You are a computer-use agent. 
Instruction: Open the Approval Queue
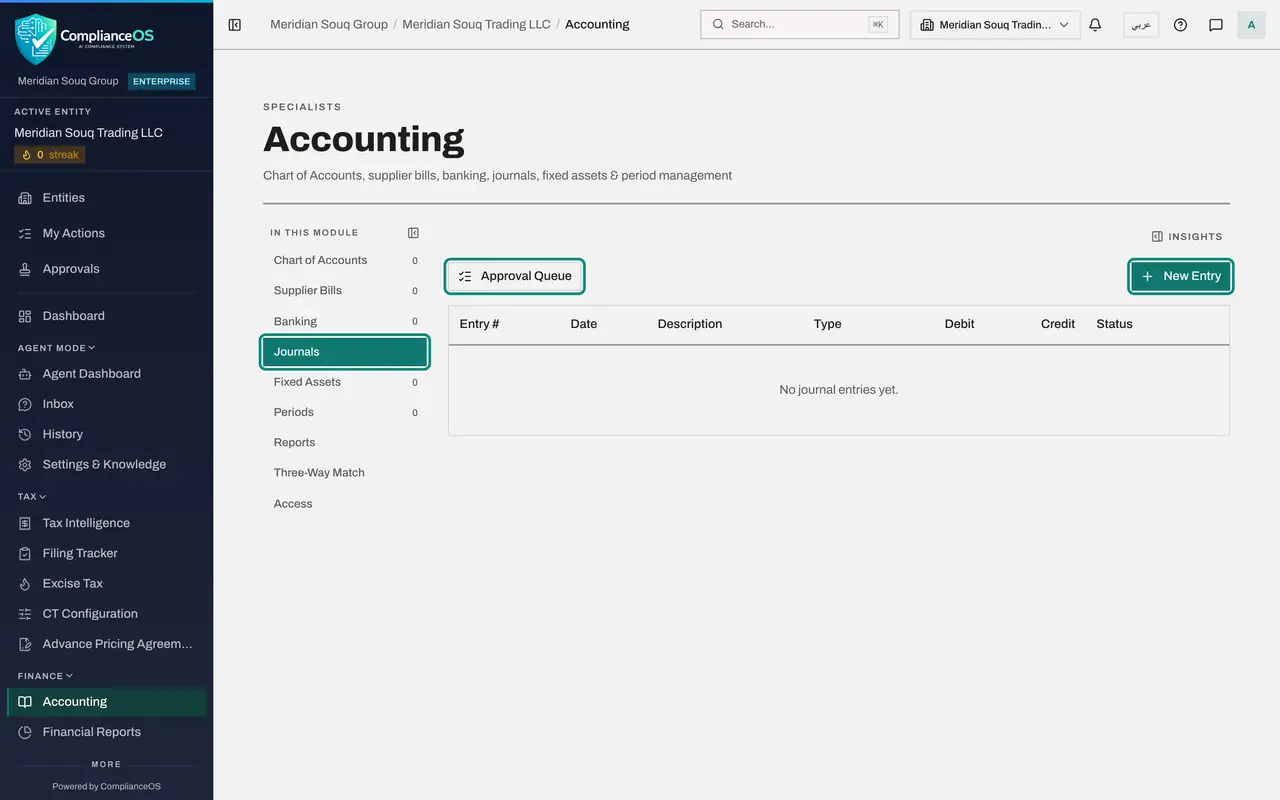(514, 276)
